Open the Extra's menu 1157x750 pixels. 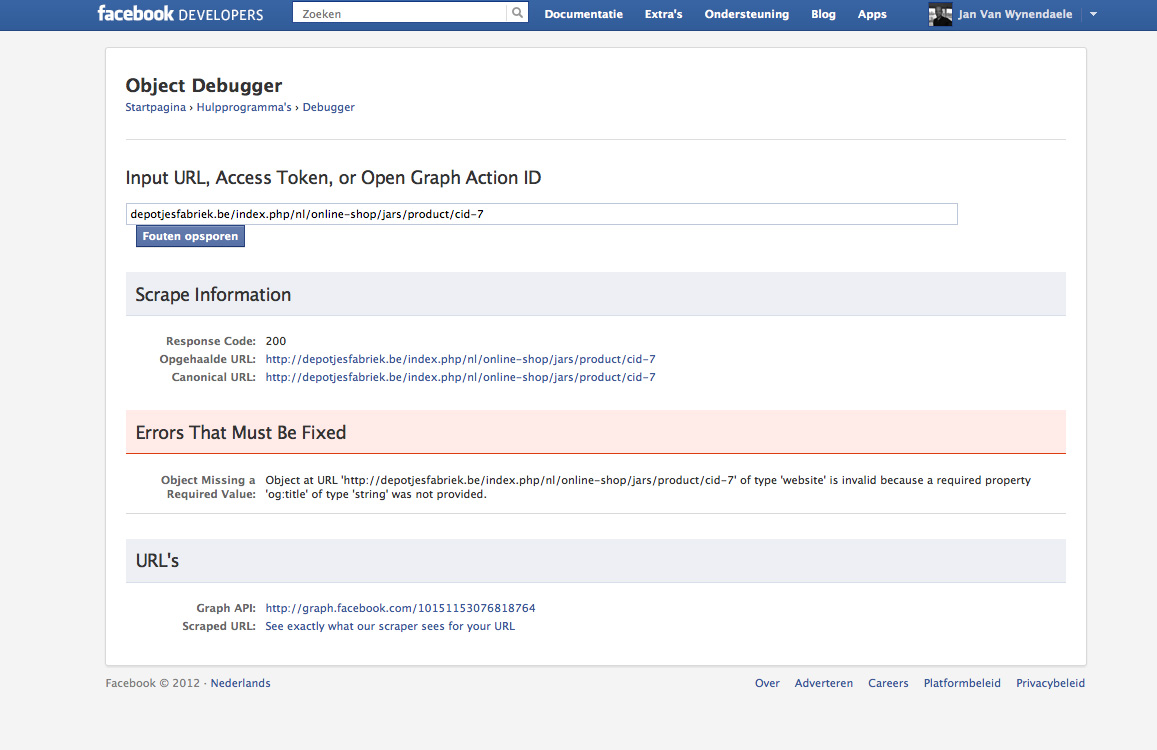[664, 14]
